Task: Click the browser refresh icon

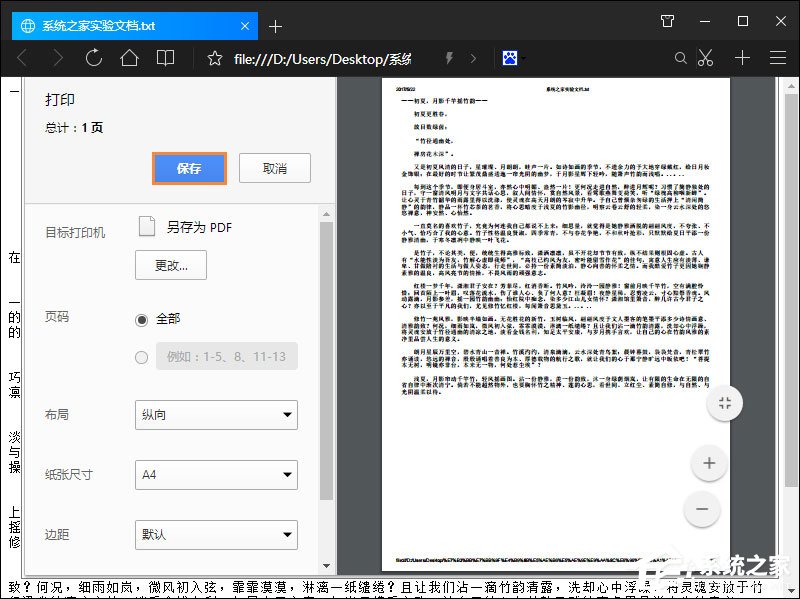Action: tap(94, 58)
